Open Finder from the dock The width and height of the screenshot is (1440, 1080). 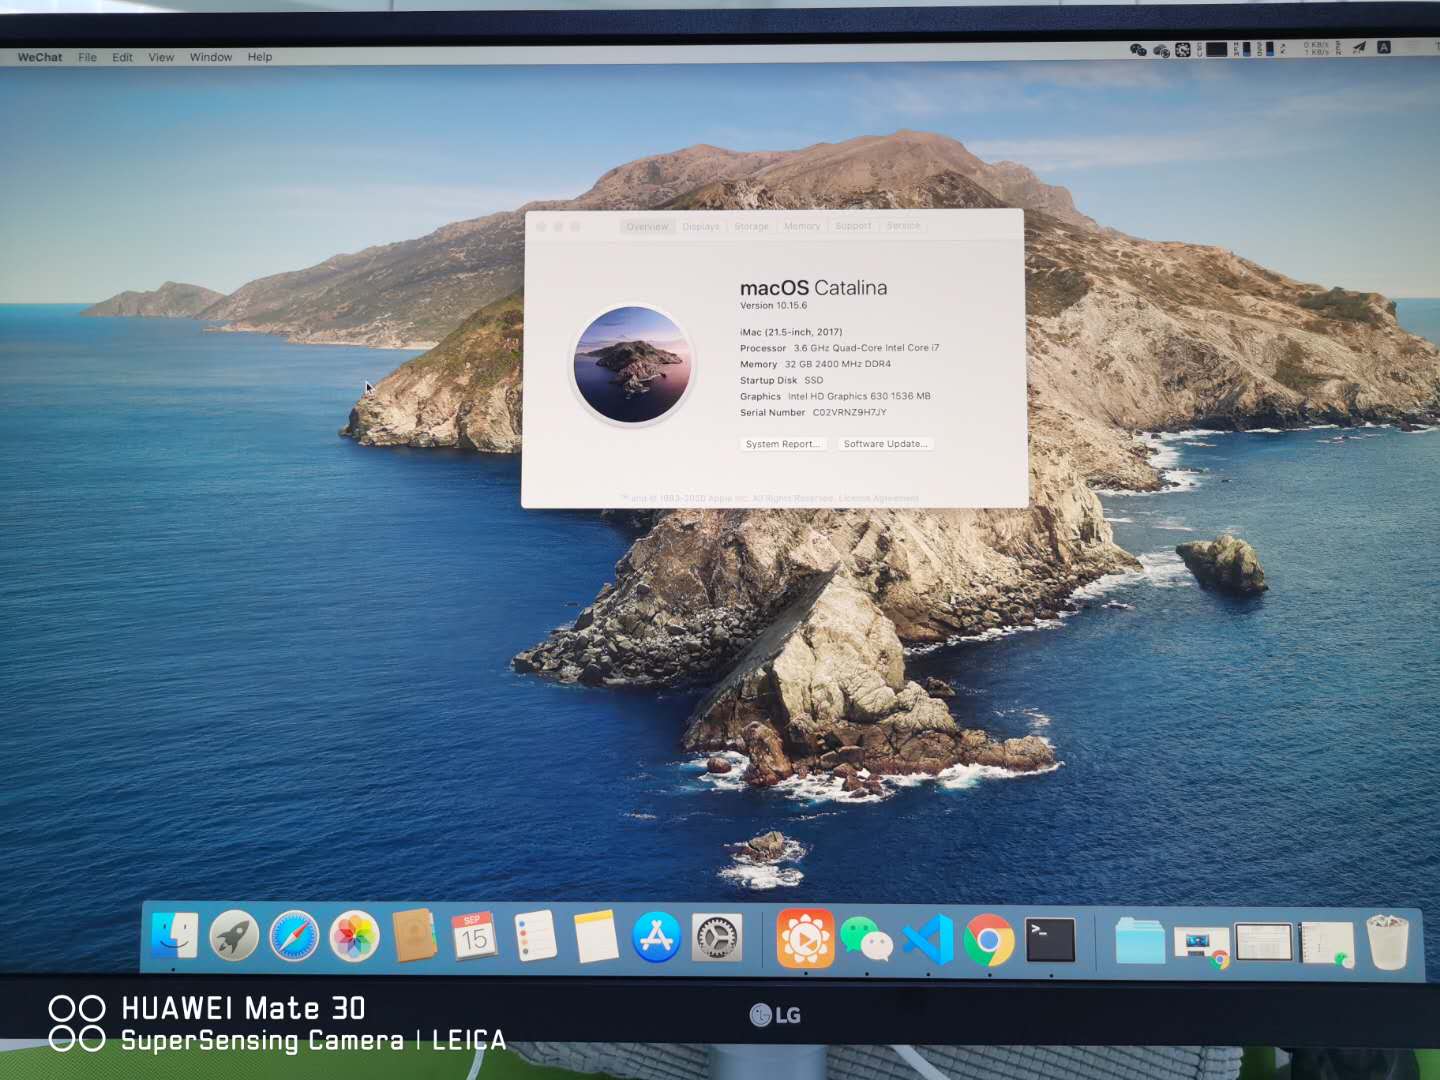pos(174,937)
